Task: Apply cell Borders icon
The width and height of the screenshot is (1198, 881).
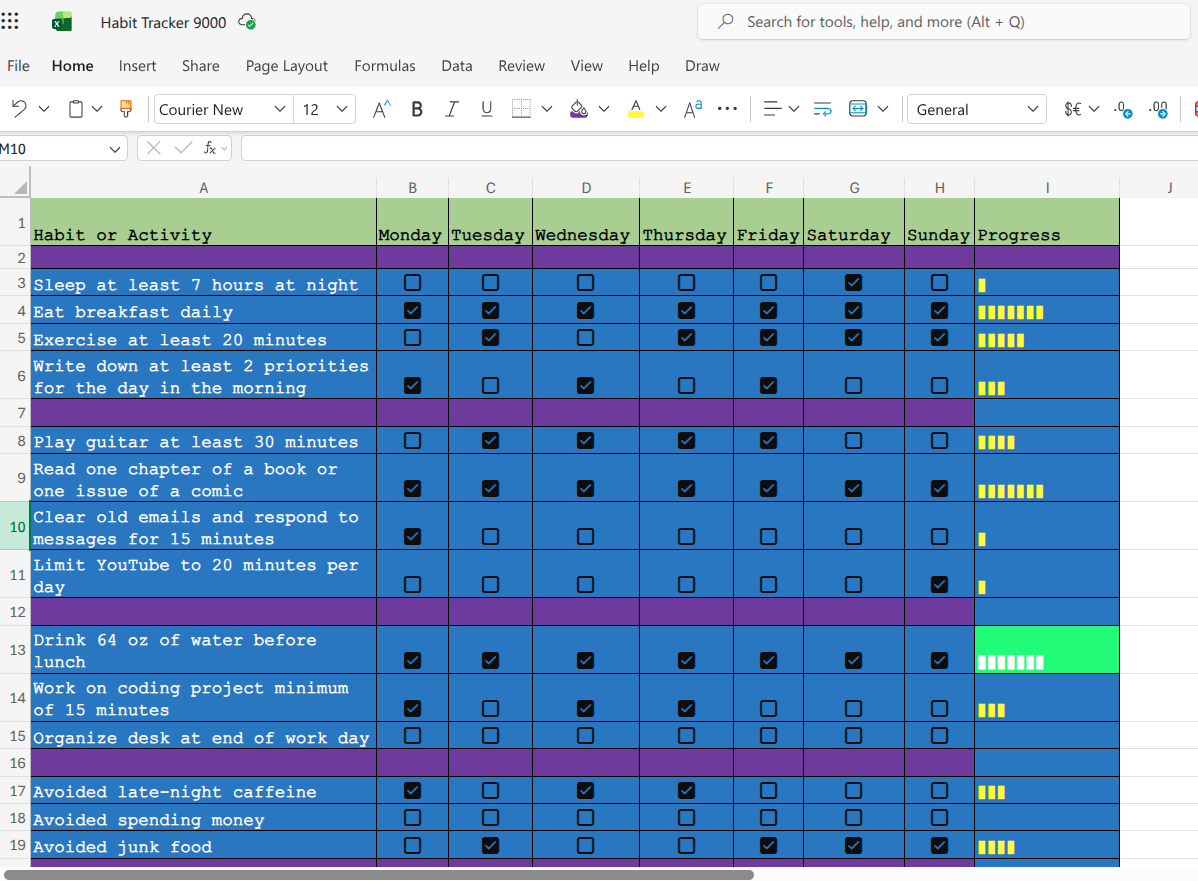Action: pos(521,109)
